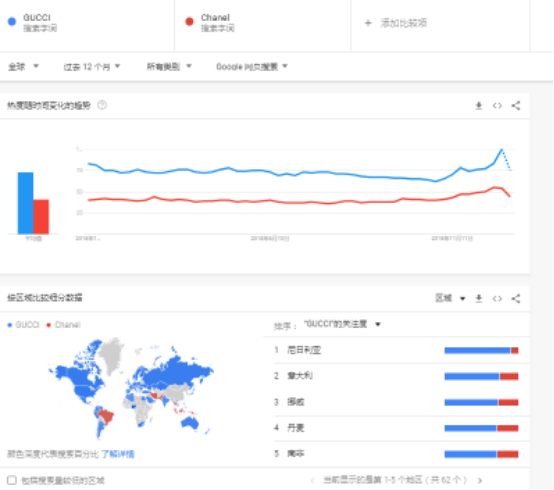
Task: Share the interest over time chart
Action: click(x=516, y=105)
